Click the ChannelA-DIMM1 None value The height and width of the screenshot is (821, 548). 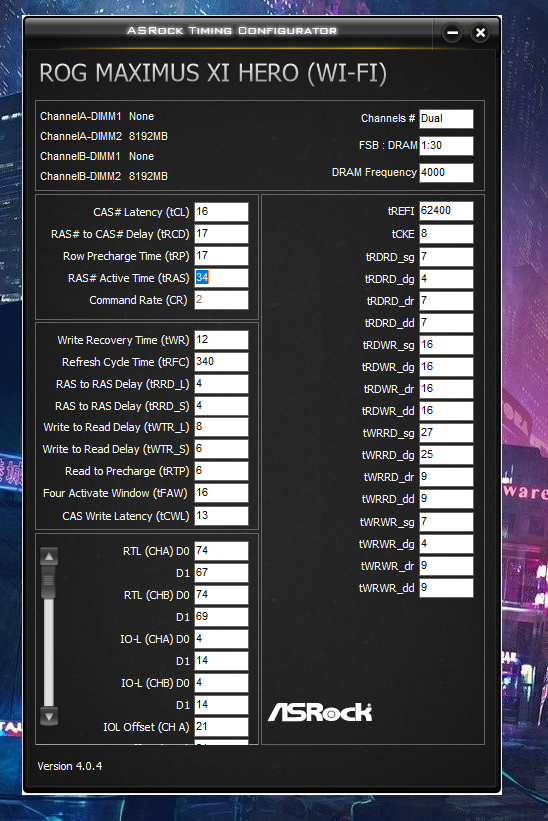pos(141,116)
